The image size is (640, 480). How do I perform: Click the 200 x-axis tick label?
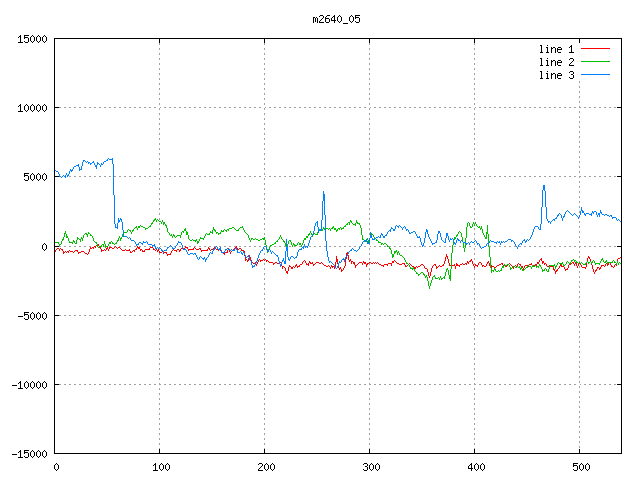pos(265,467)
